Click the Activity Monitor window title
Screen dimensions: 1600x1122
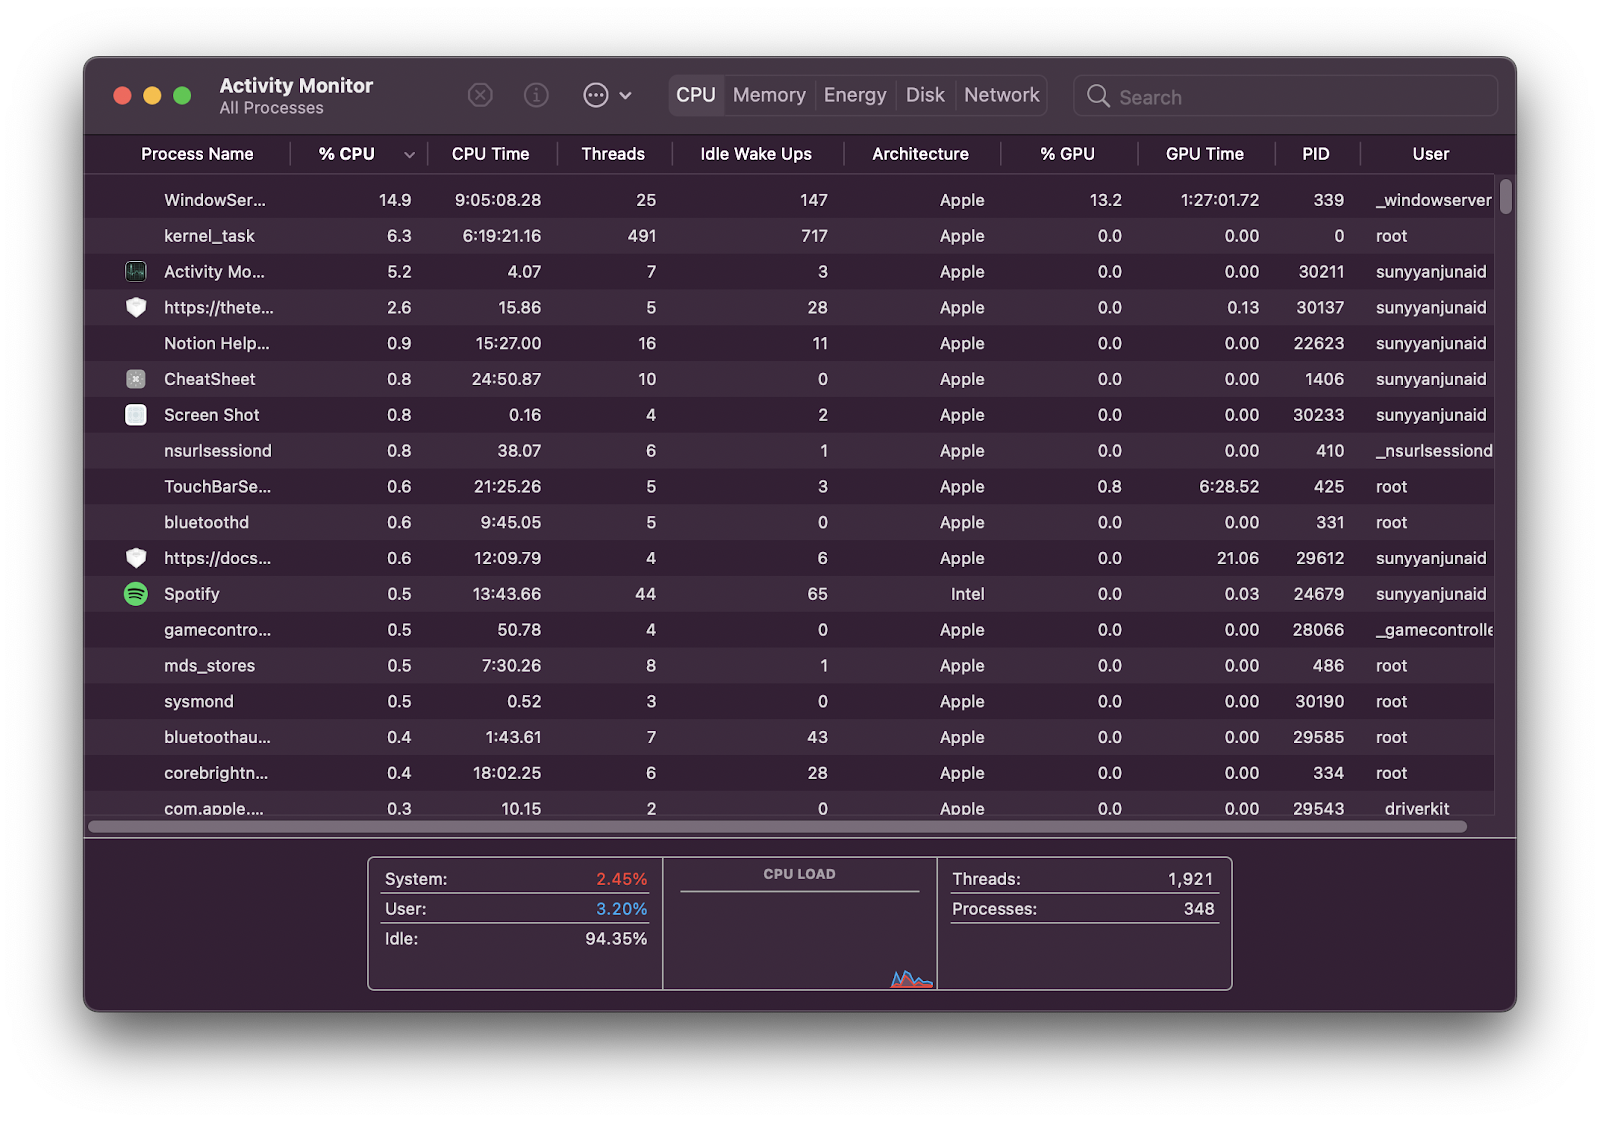tap(296, 86)
